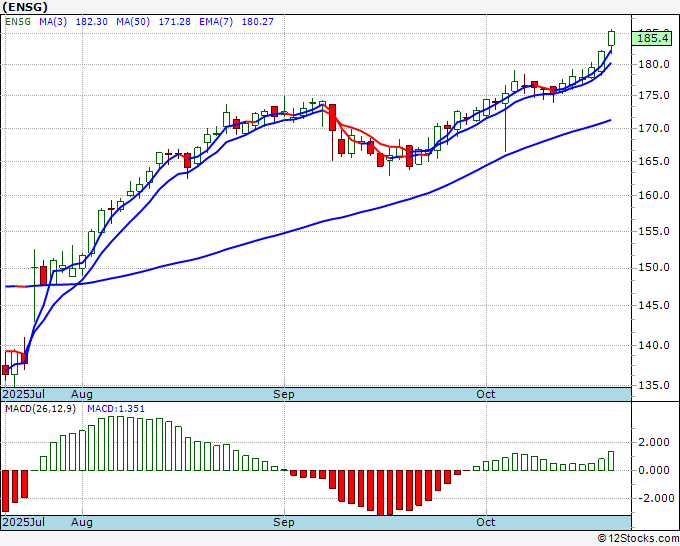This screenshot has height=546, width=680.
Task: Click the MA(3) legend label
Action: point(53,21)
